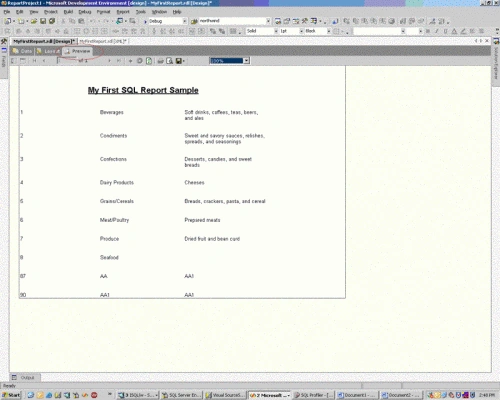Viewport: 500px width, 400px height.
Task: Click the Stop rendering icon
Action: coord(140,61)
